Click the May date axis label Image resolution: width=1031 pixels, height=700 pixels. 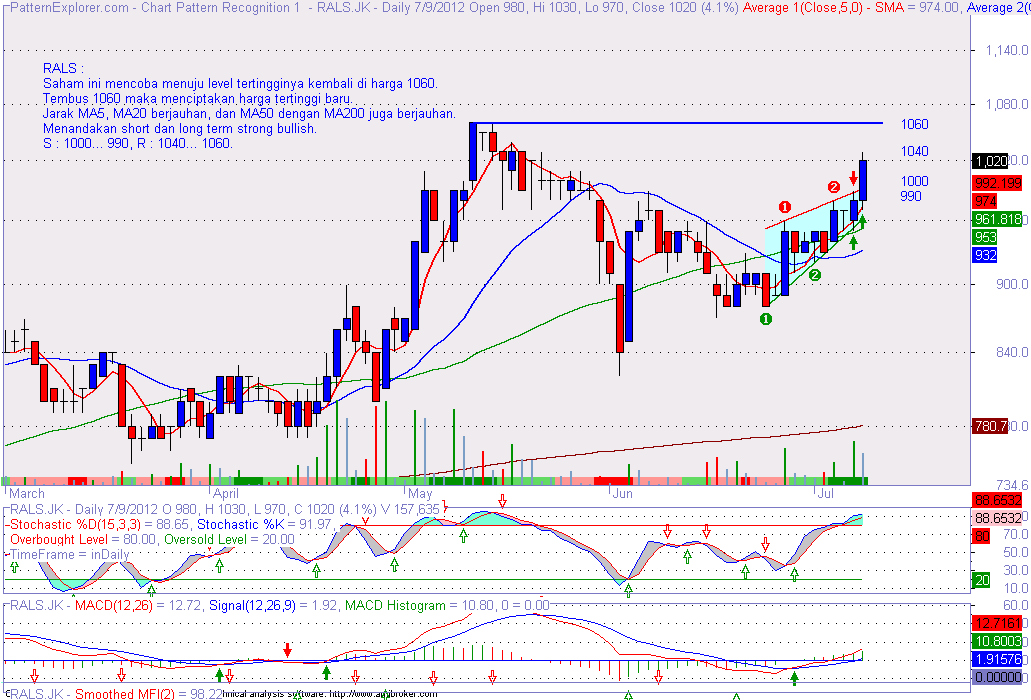pos(420,494)
